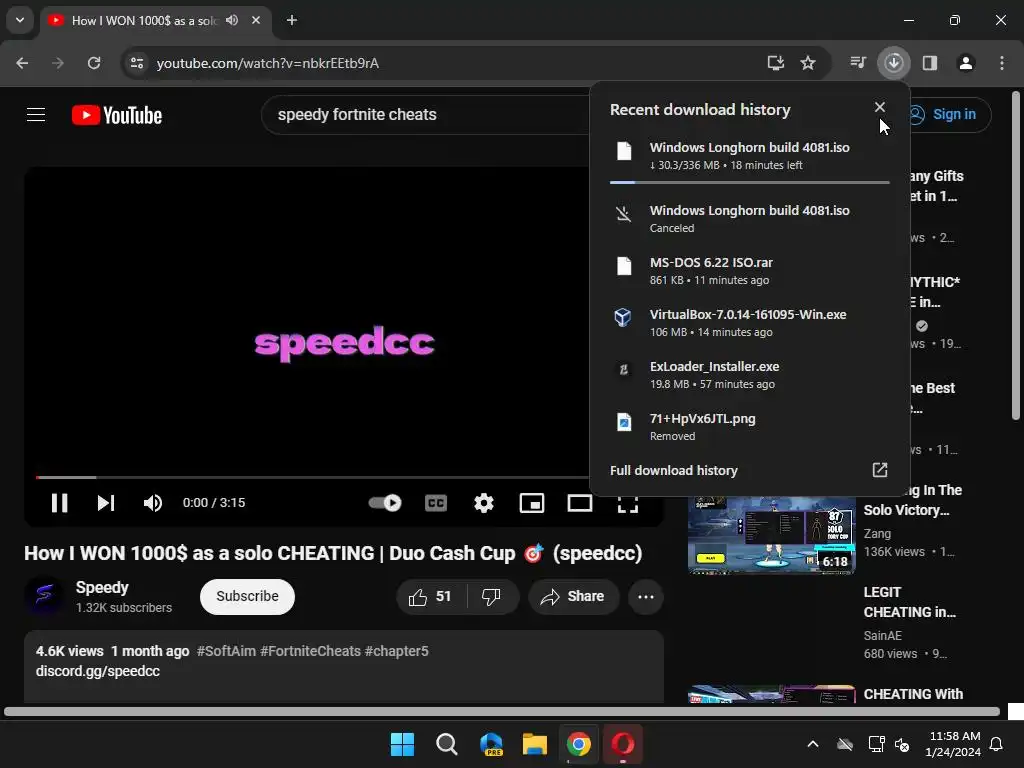The height and width of the screenshot is (768, 1024).
Task: Go to the YouTube home logo
Action: coord(117,115)
